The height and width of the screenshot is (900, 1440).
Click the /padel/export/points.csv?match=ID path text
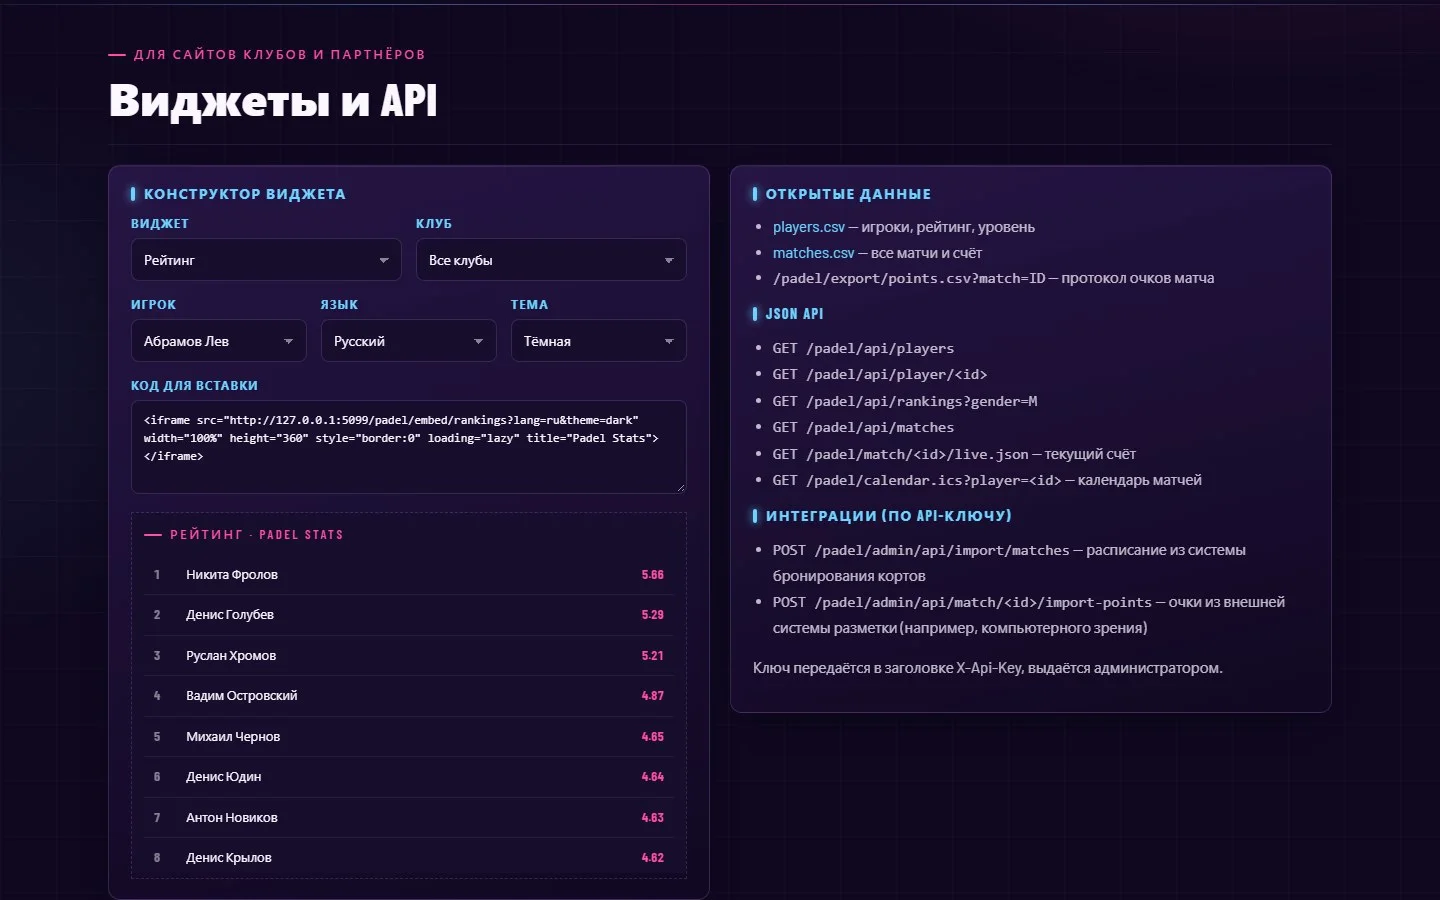tap(908, 278)
